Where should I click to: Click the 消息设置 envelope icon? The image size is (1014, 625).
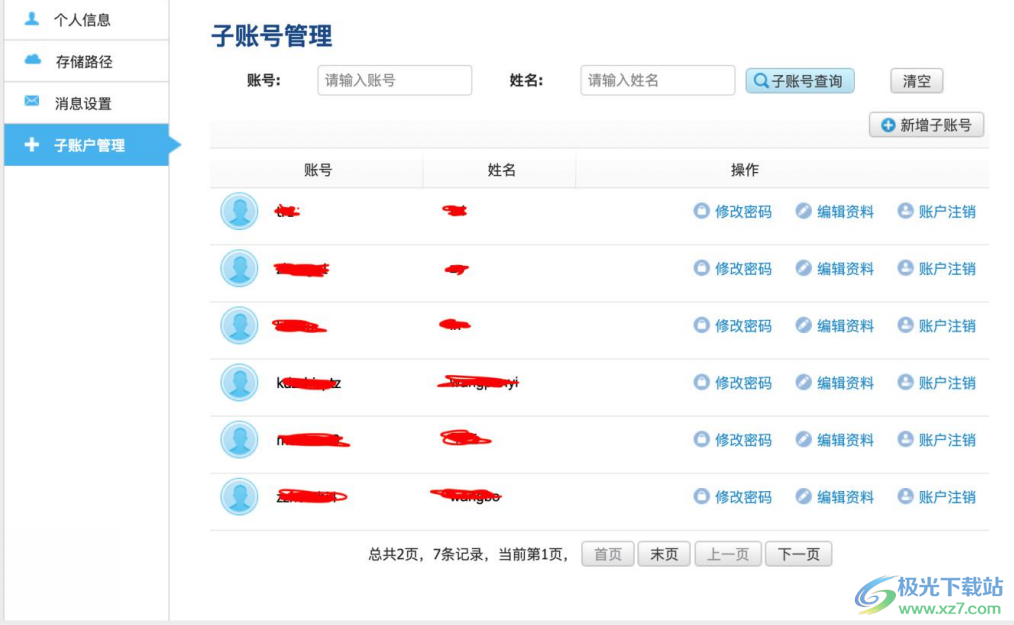coord(32,102)
